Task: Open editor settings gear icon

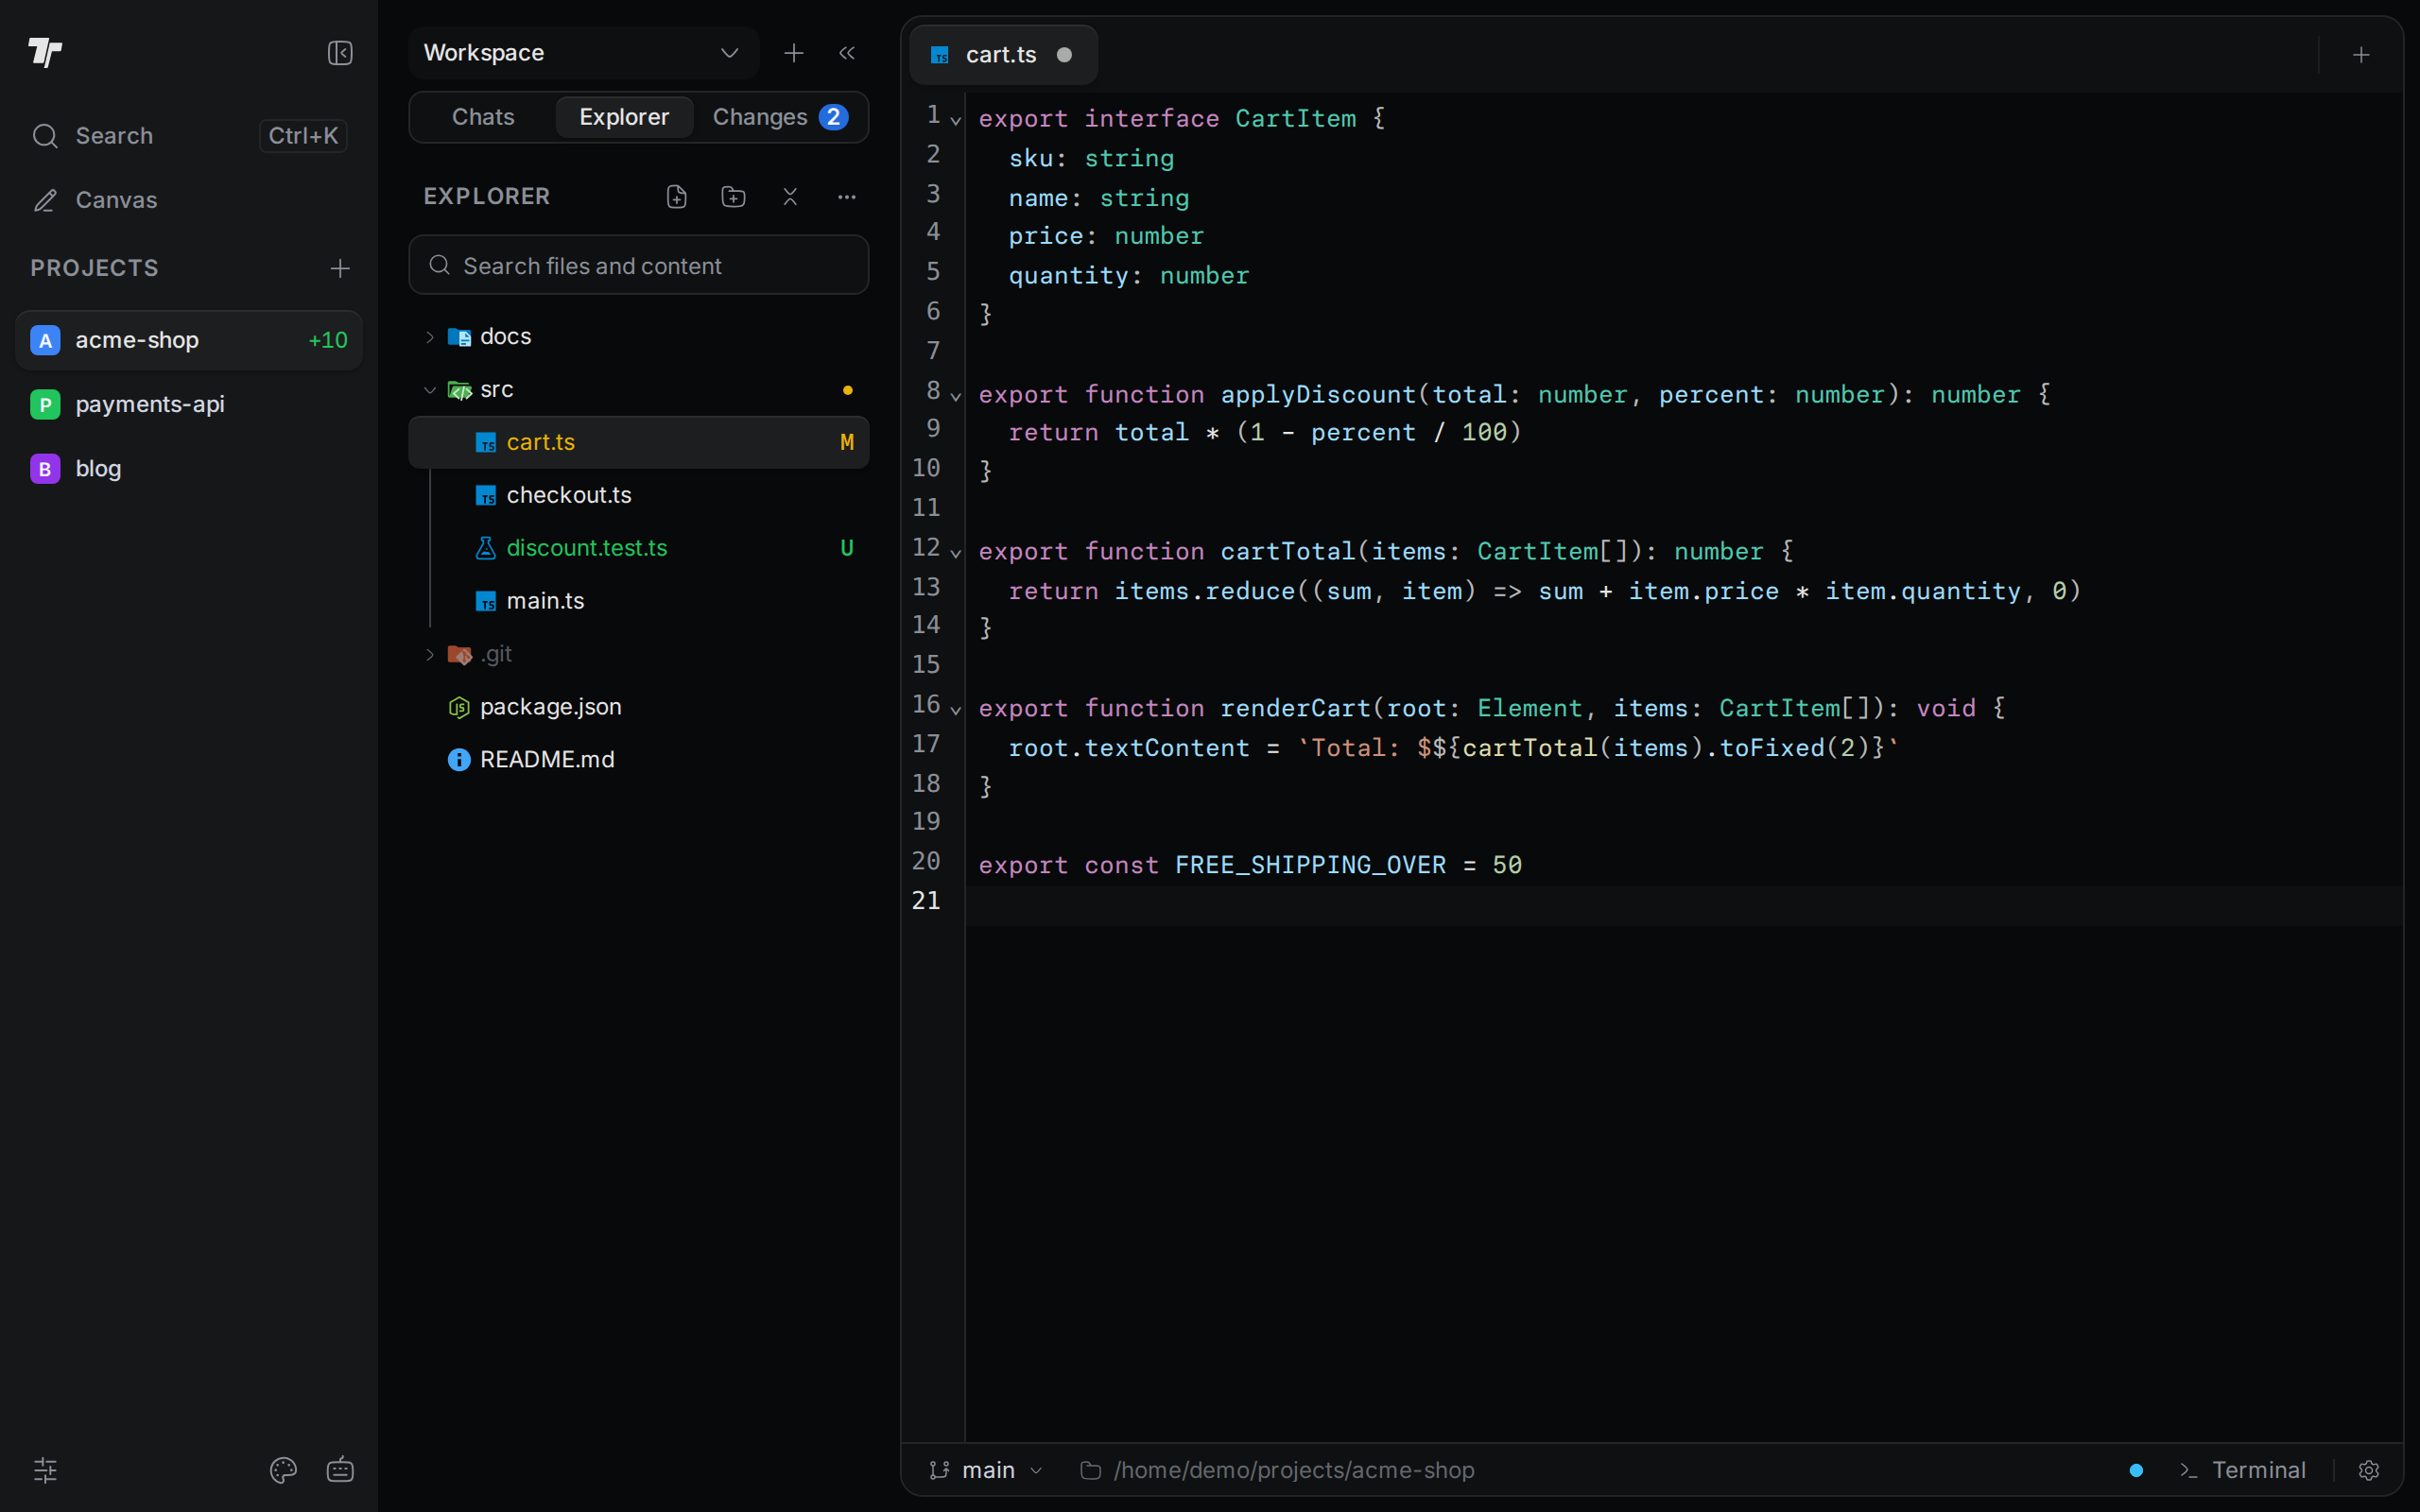Action: click(x=2368, y=1470)
